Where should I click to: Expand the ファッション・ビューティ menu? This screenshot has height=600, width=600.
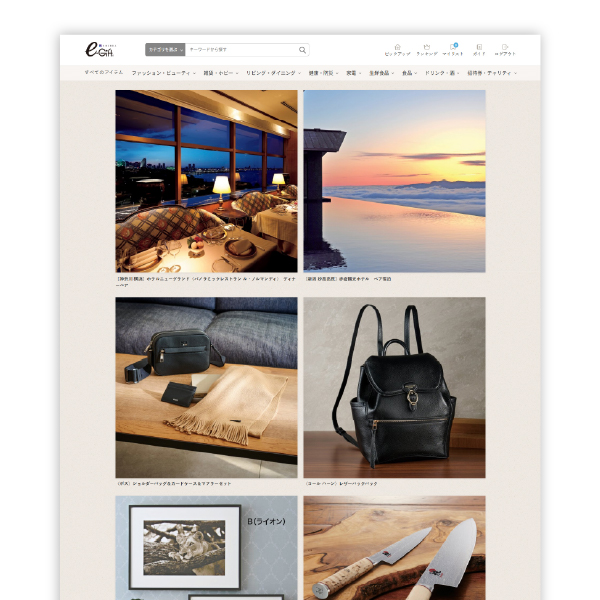point(163,73)
